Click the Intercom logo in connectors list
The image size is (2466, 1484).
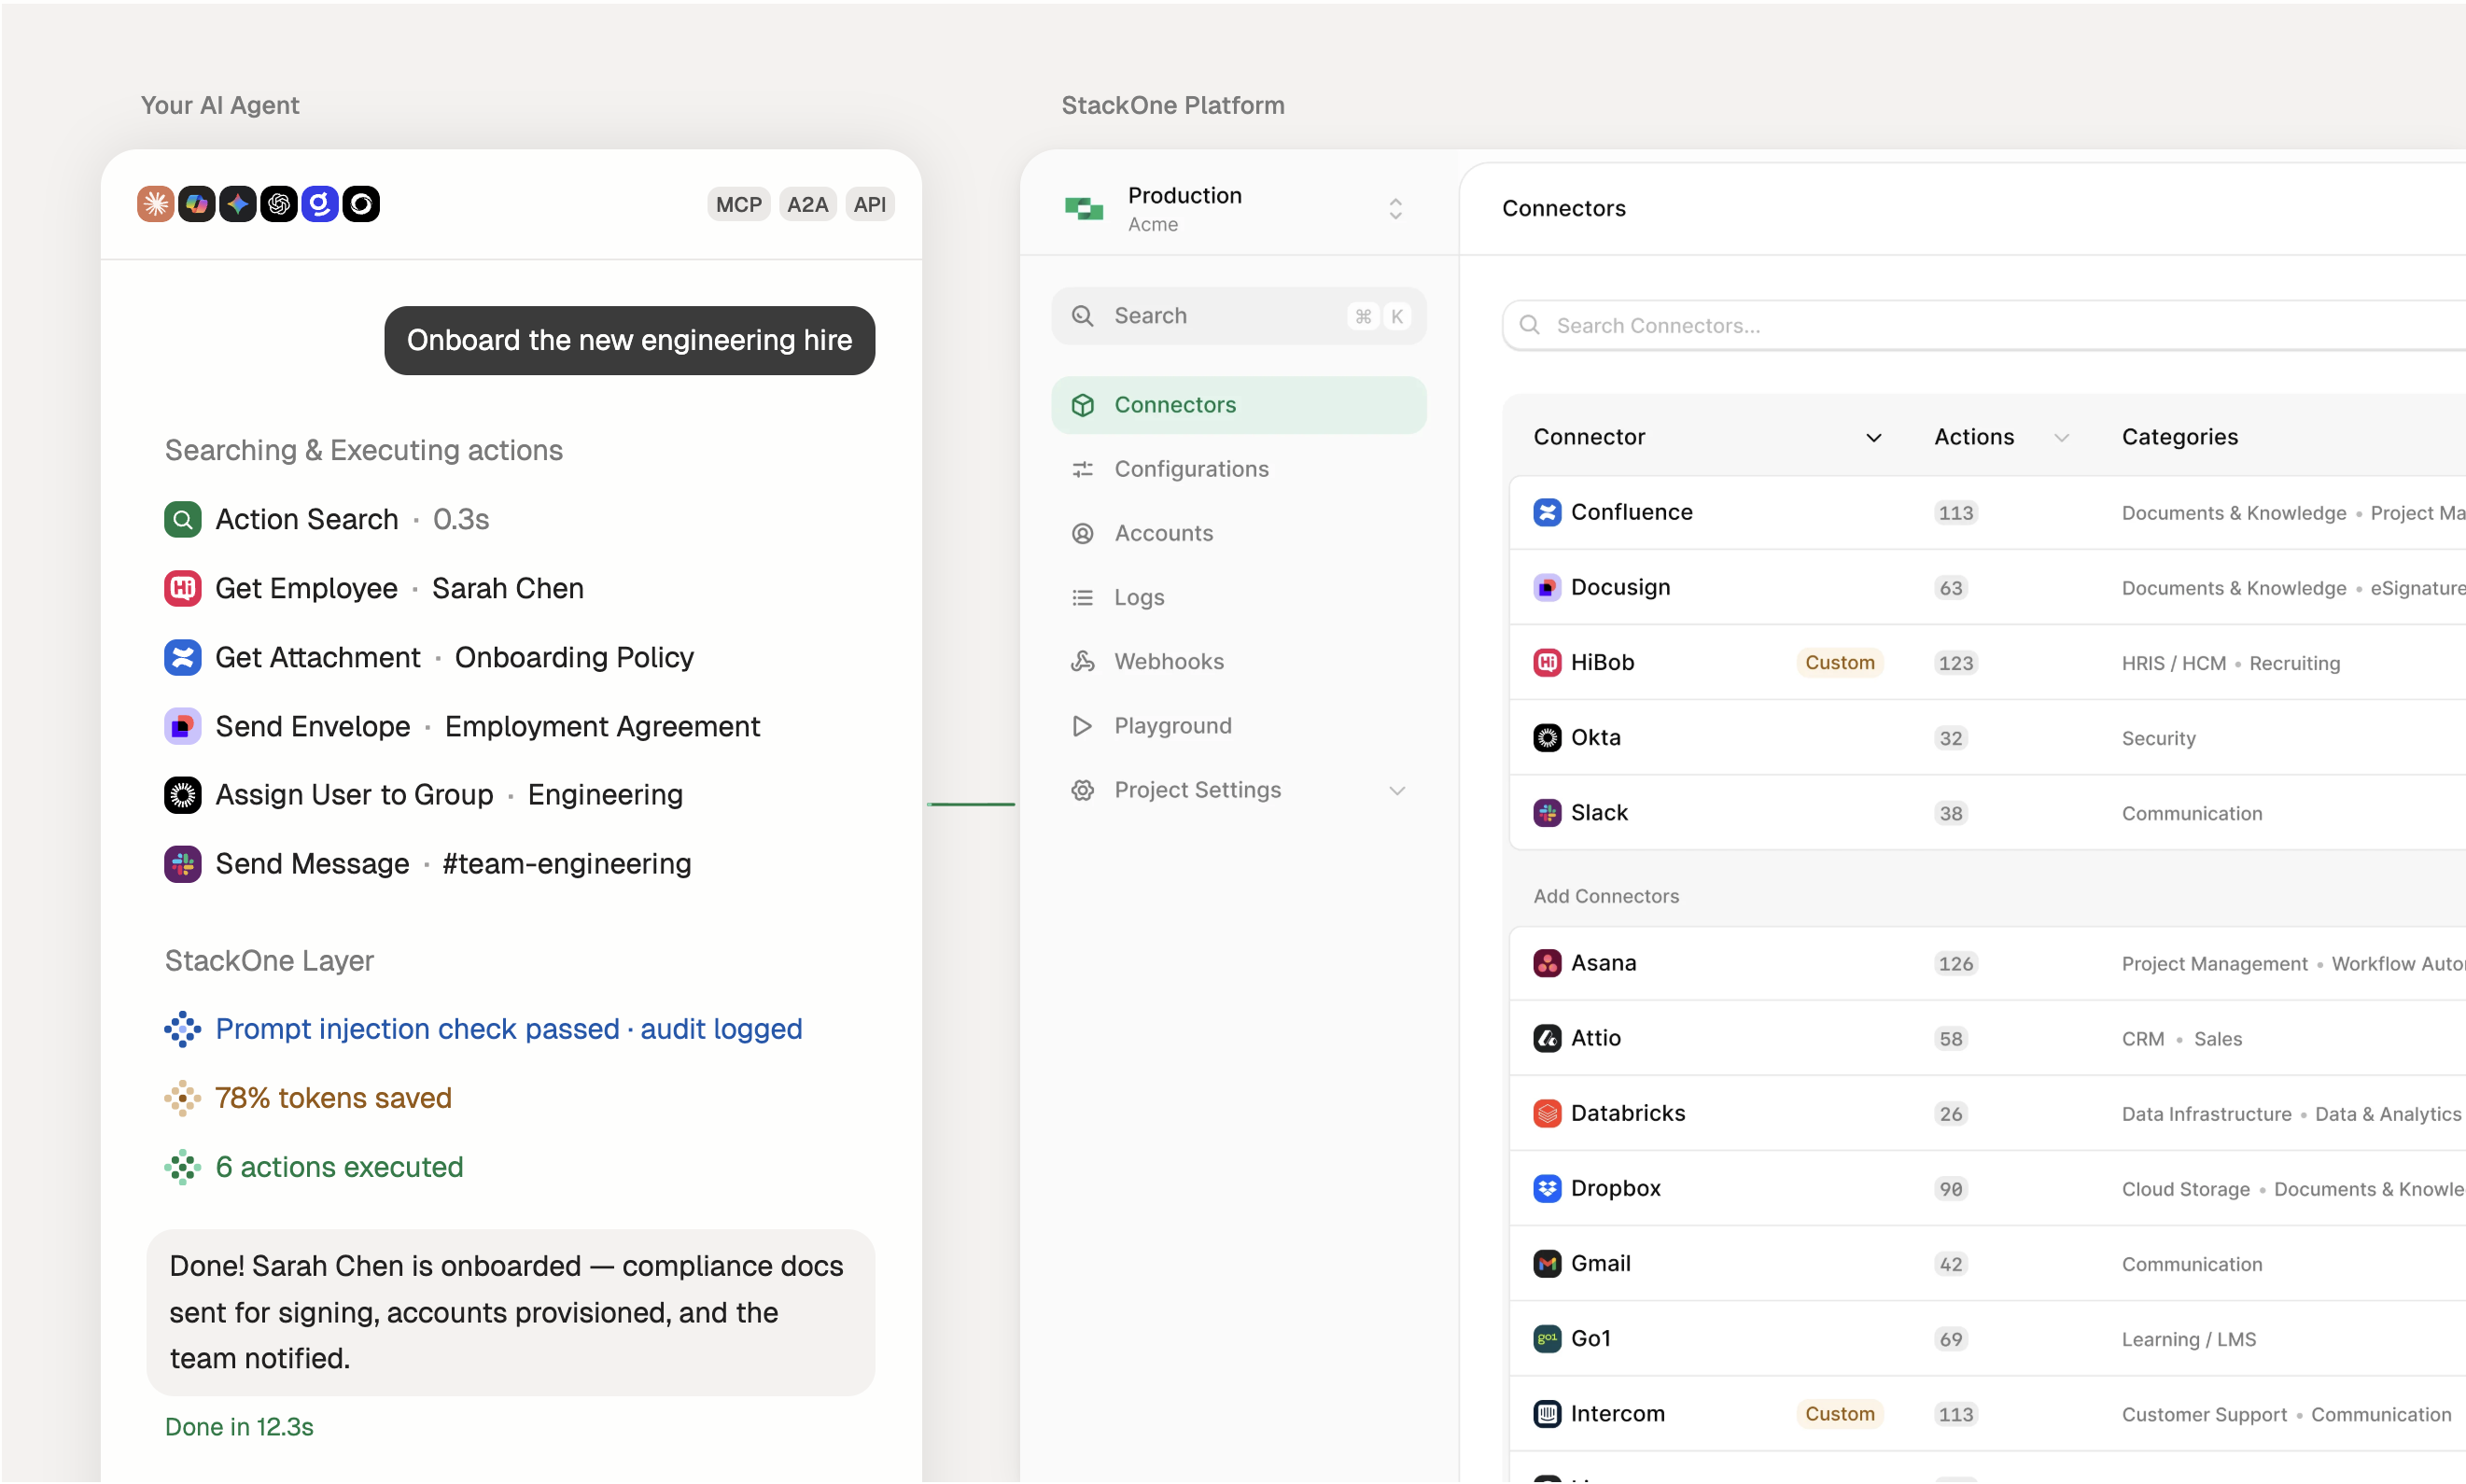click(x=1547, y=1413)
